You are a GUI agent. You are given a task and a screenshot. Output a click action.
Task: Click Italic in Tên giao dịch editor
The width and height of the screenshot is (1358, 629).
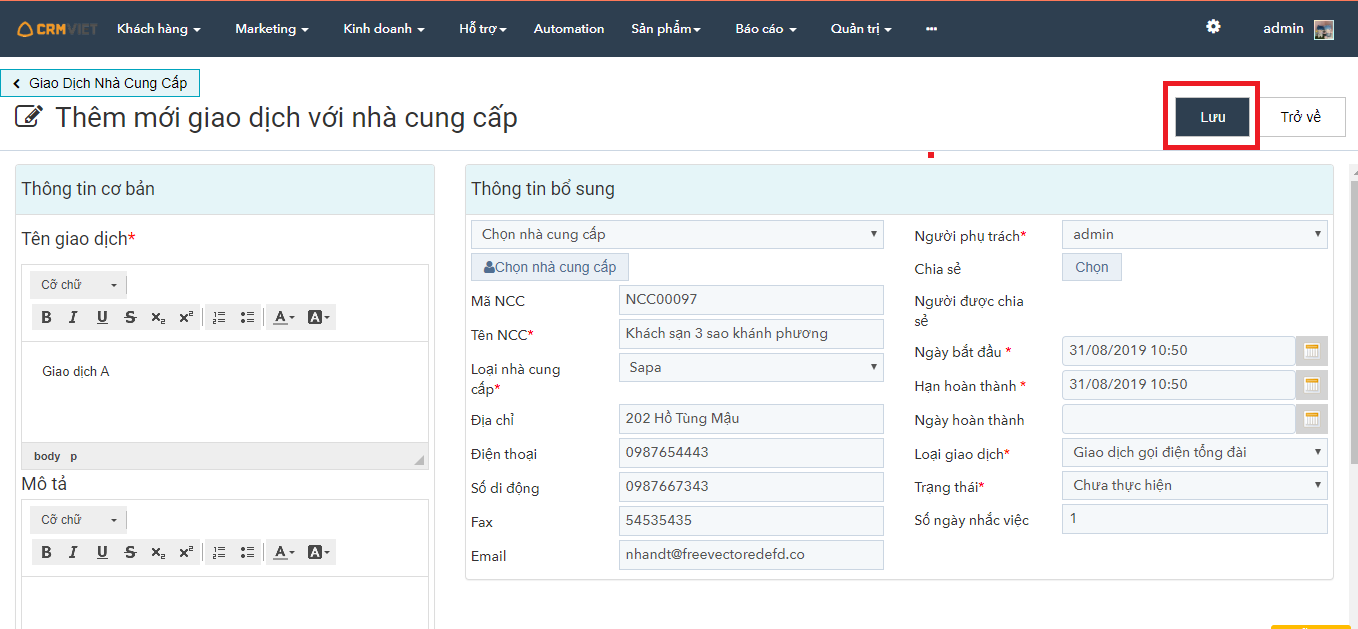(73, 317)
